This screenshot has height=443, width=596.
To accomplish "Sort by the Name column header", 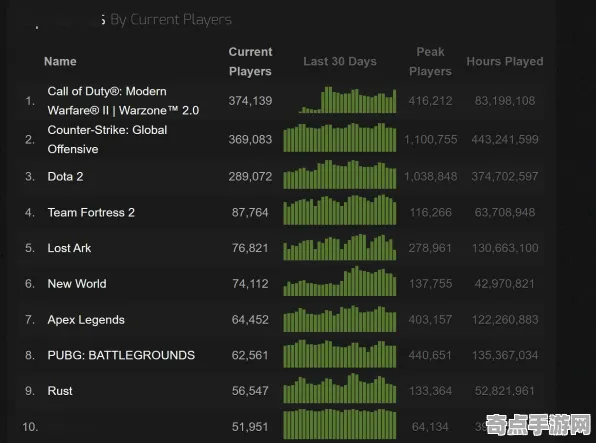I will [60, 61].
